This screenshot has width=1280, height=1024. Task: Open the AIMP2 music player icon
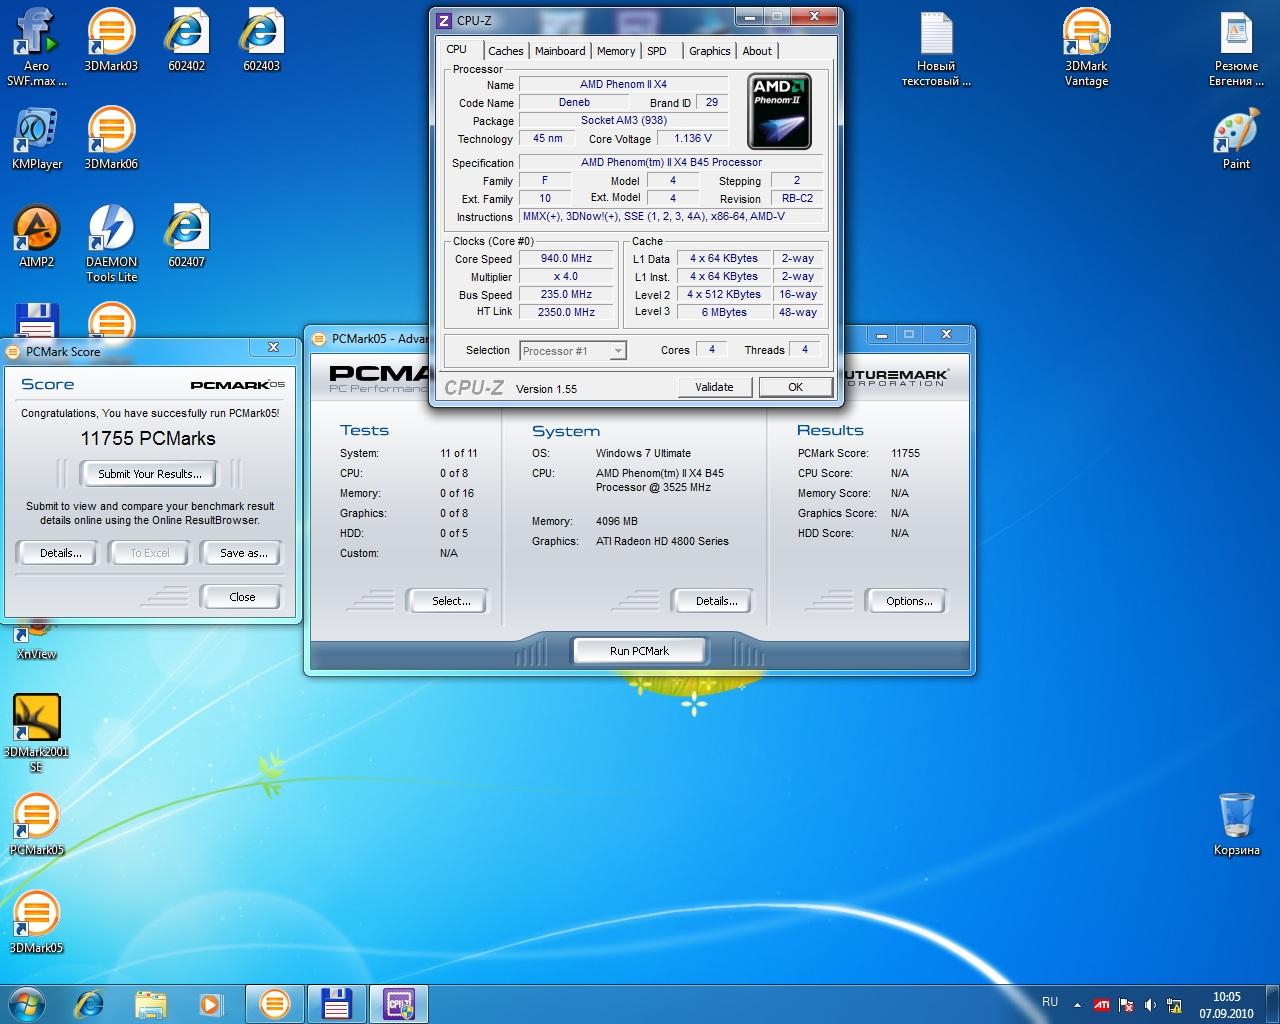pos(36,236)
